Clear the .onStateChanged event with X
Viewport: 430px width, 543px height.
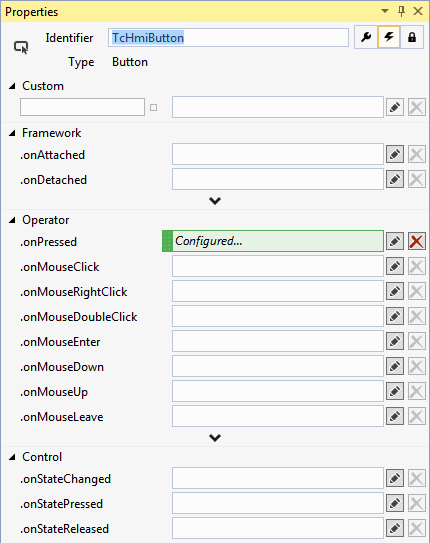tap(416, 478)
